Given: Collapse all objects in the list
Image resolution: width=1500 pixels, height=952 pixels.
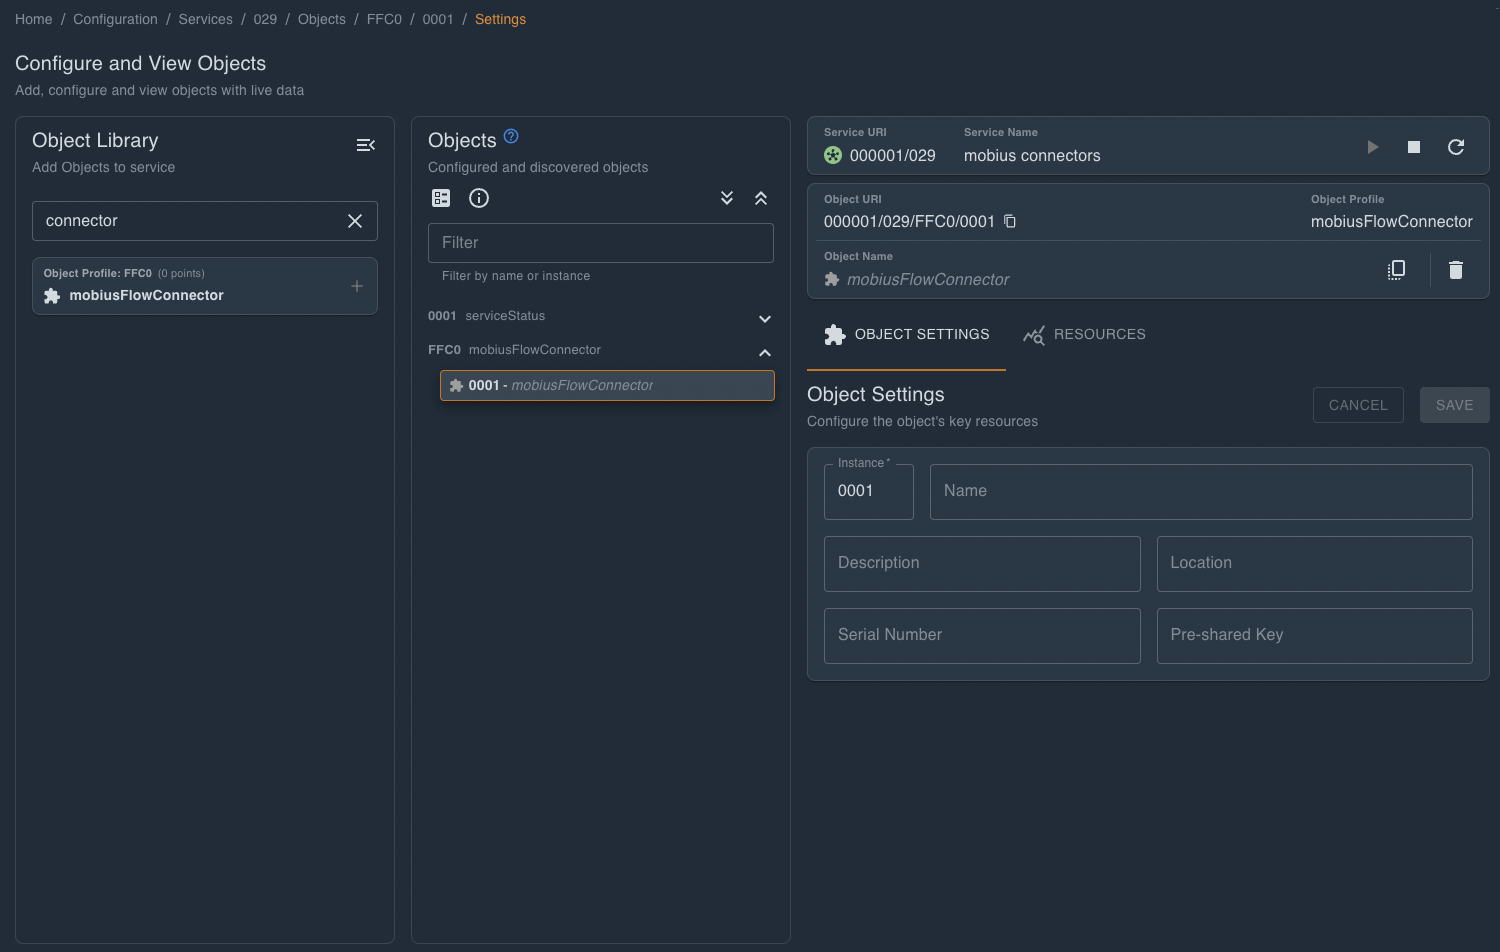Looking at the screenshot, I should coord(761,198).
